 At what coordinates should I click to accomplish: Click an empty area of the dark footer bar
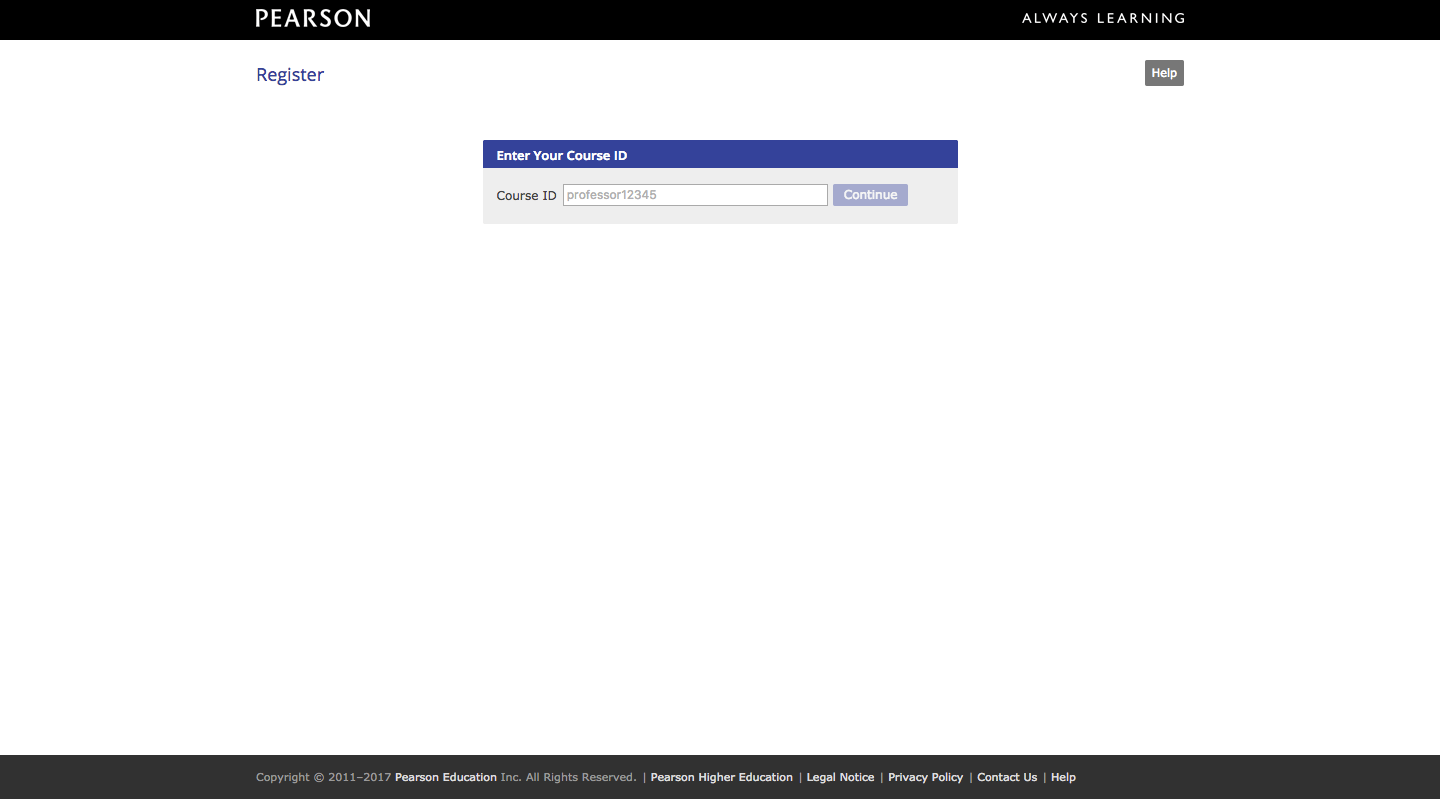[x=1250, y=778]
